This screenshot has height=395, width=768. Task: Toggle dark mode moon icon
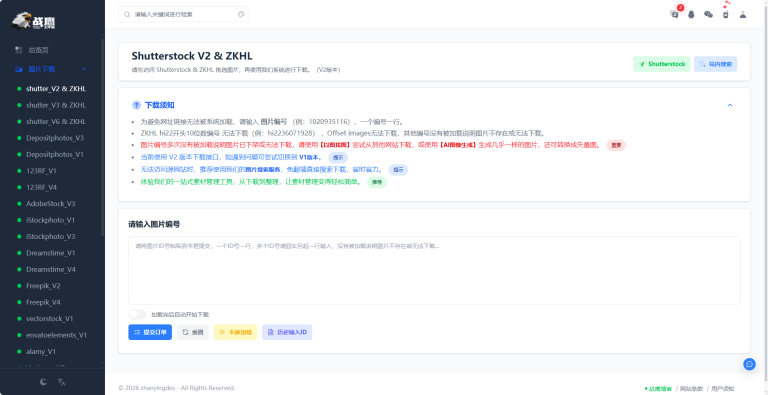44,381
